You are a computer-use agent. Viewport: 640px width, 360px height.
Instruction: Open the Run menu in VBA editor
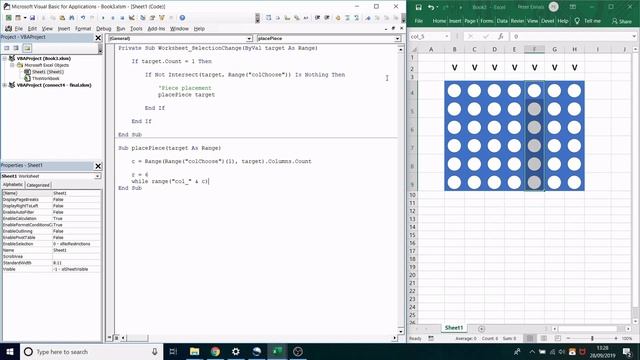tap(121, 29)
